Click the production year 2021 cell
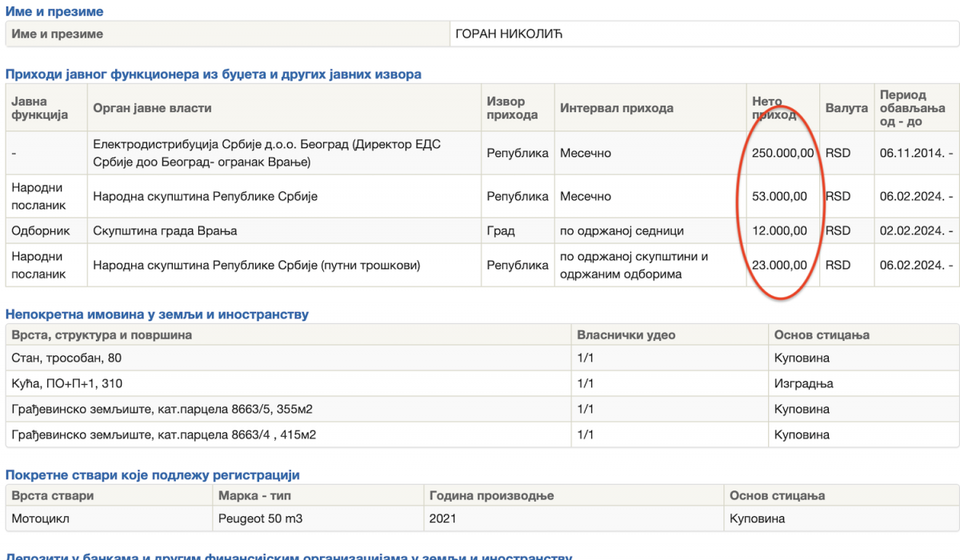 [574, 518]
